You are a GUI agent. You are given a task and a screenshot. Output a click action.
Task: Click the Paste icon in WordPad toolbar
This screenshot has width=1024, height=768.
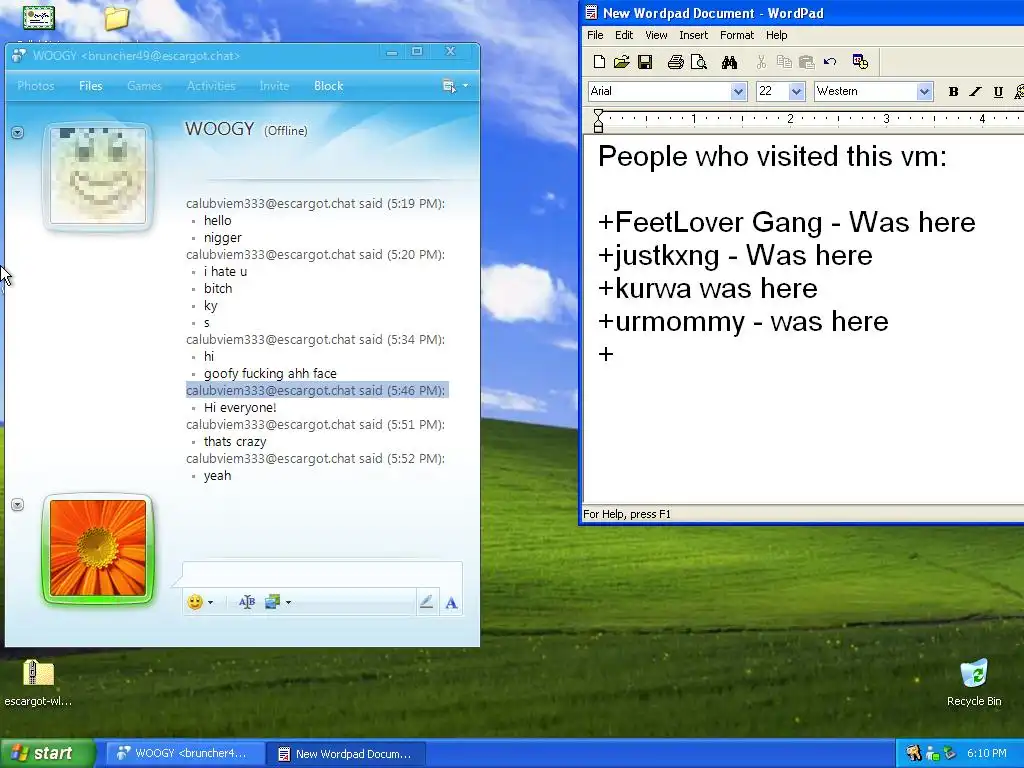click(807, 62)
